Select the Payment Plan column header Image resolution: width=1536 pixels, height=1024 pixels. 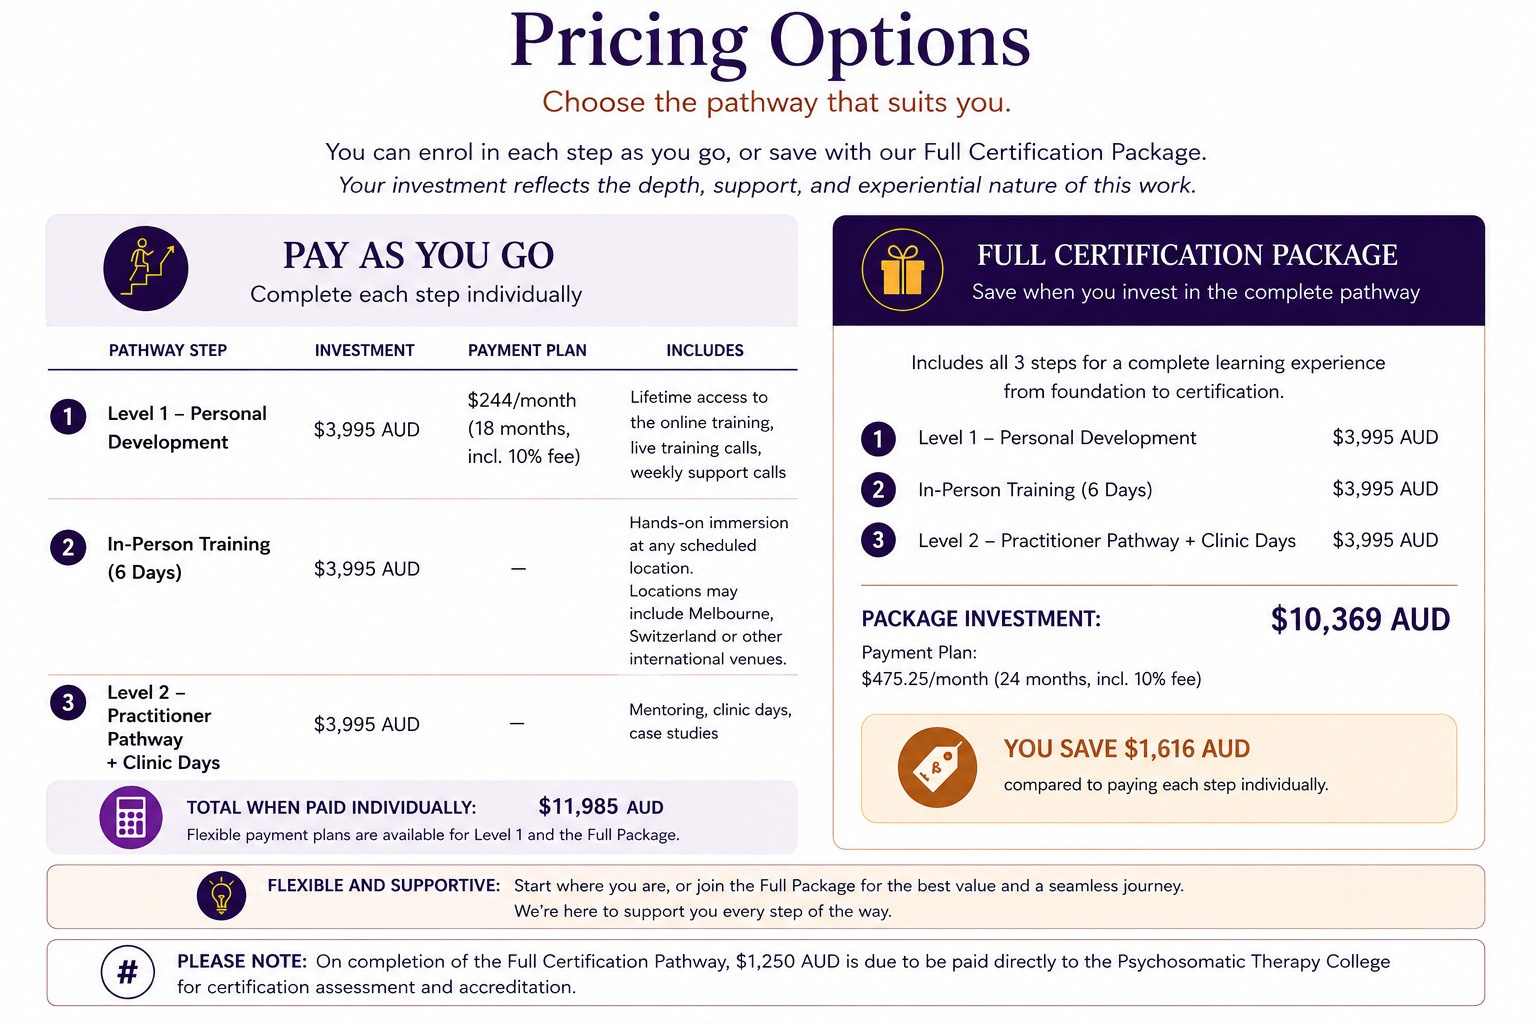[x=527, y=351]
